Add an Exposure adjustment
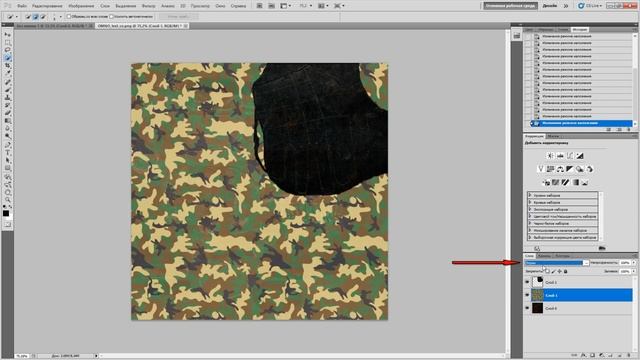This screenshot has height=360, width=640. tap(580, 156)
